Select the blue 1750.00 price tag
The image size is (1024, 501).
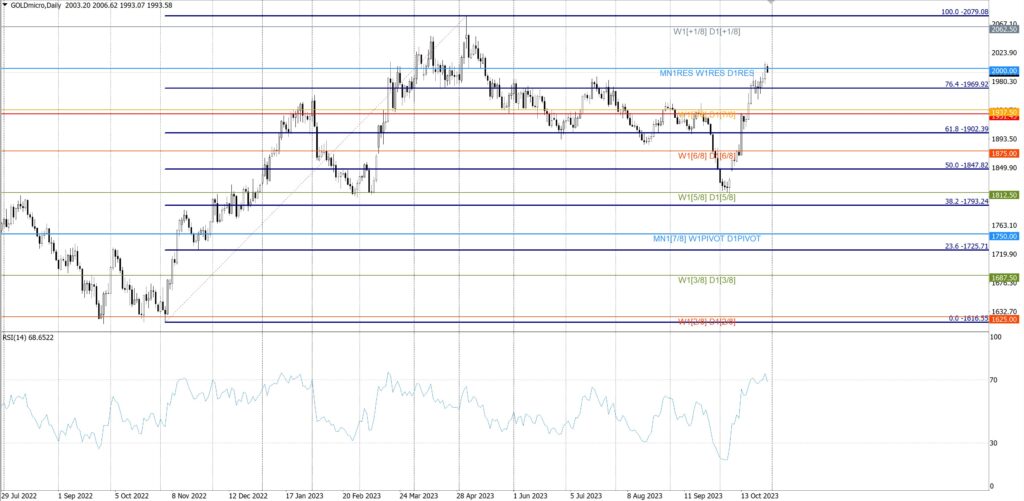[x=1003, y=236]
